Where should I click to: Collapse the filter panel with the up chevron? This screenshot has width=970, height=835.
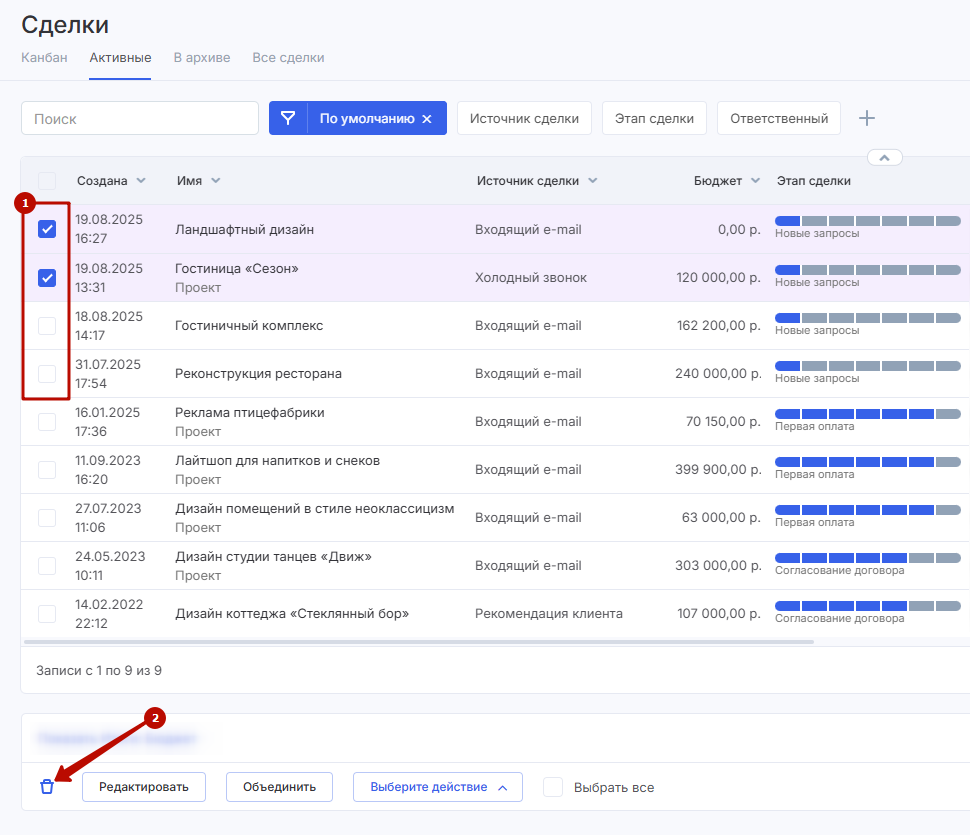pos(885,157)
